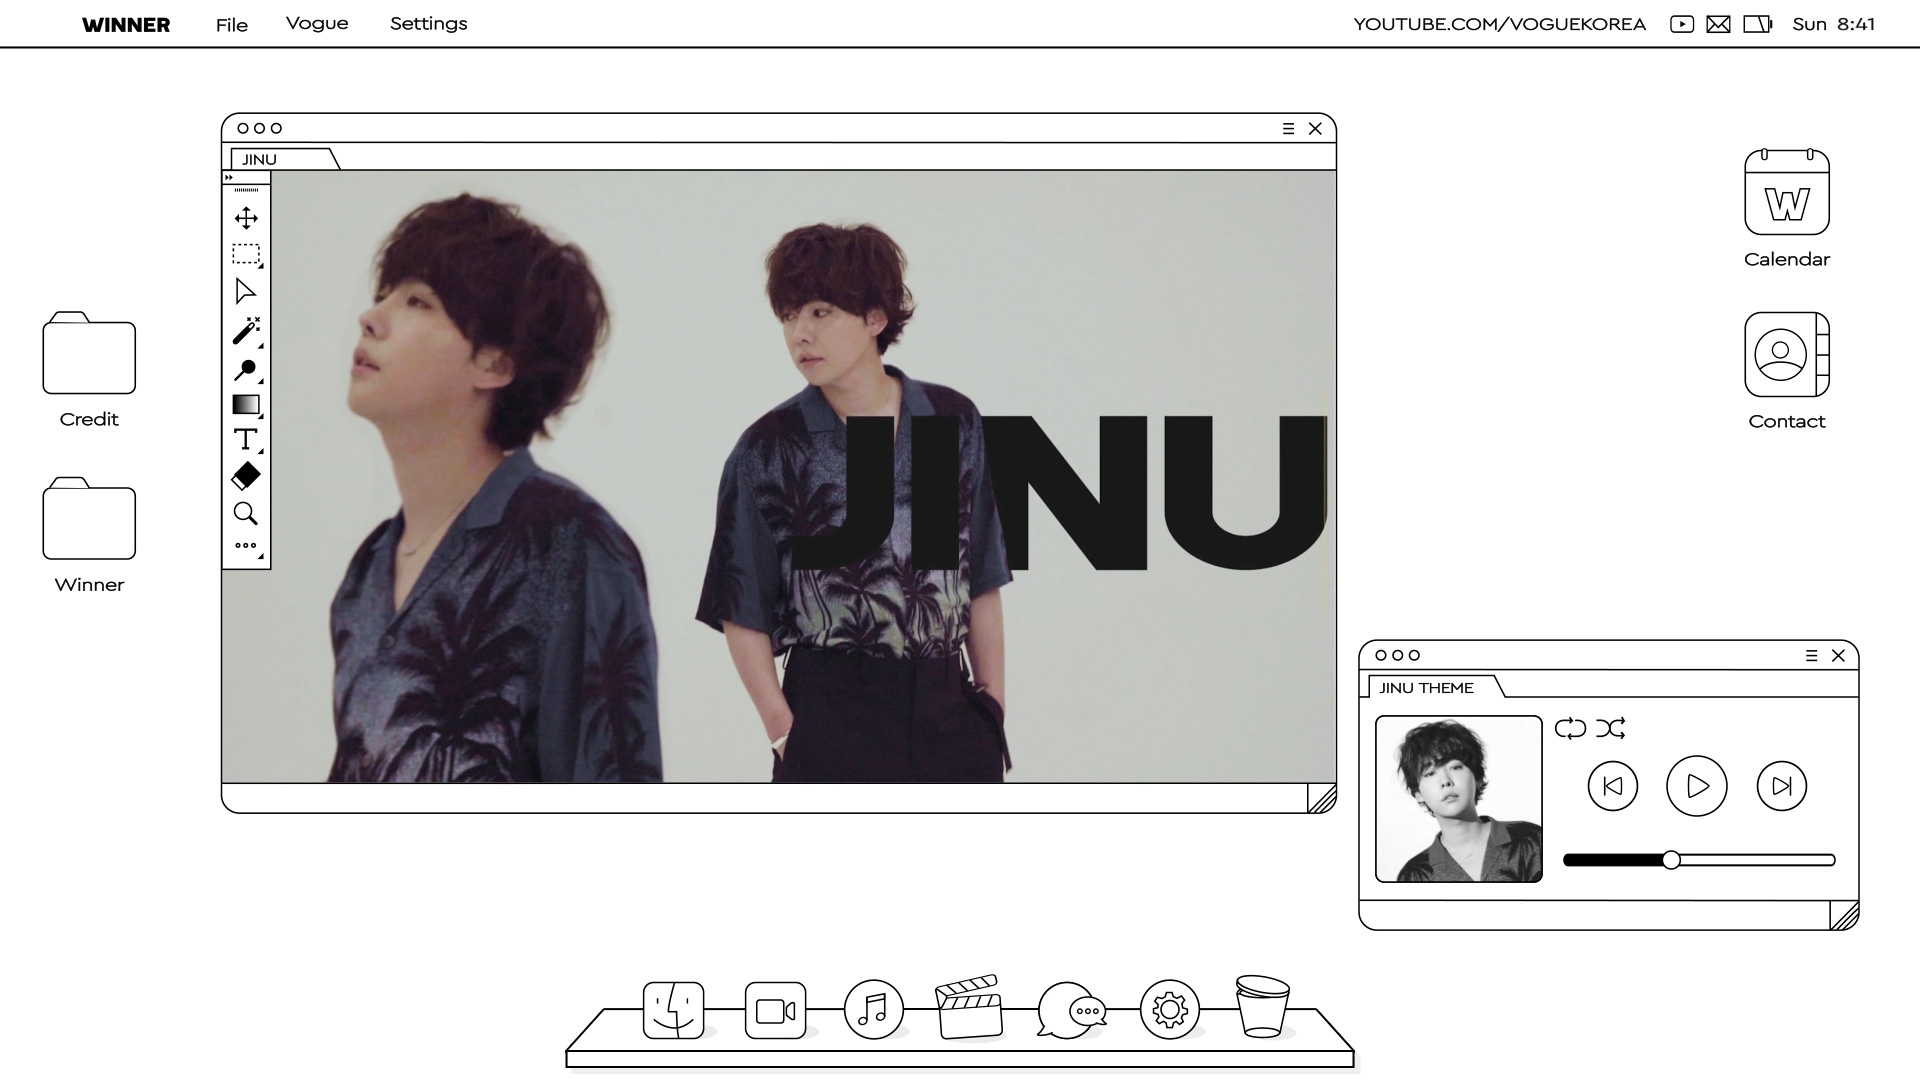1920x1080 pixels.
Task: Open the YOUTUBE.COM/VOGUEKOREA link
Action: pos(1499,24)
